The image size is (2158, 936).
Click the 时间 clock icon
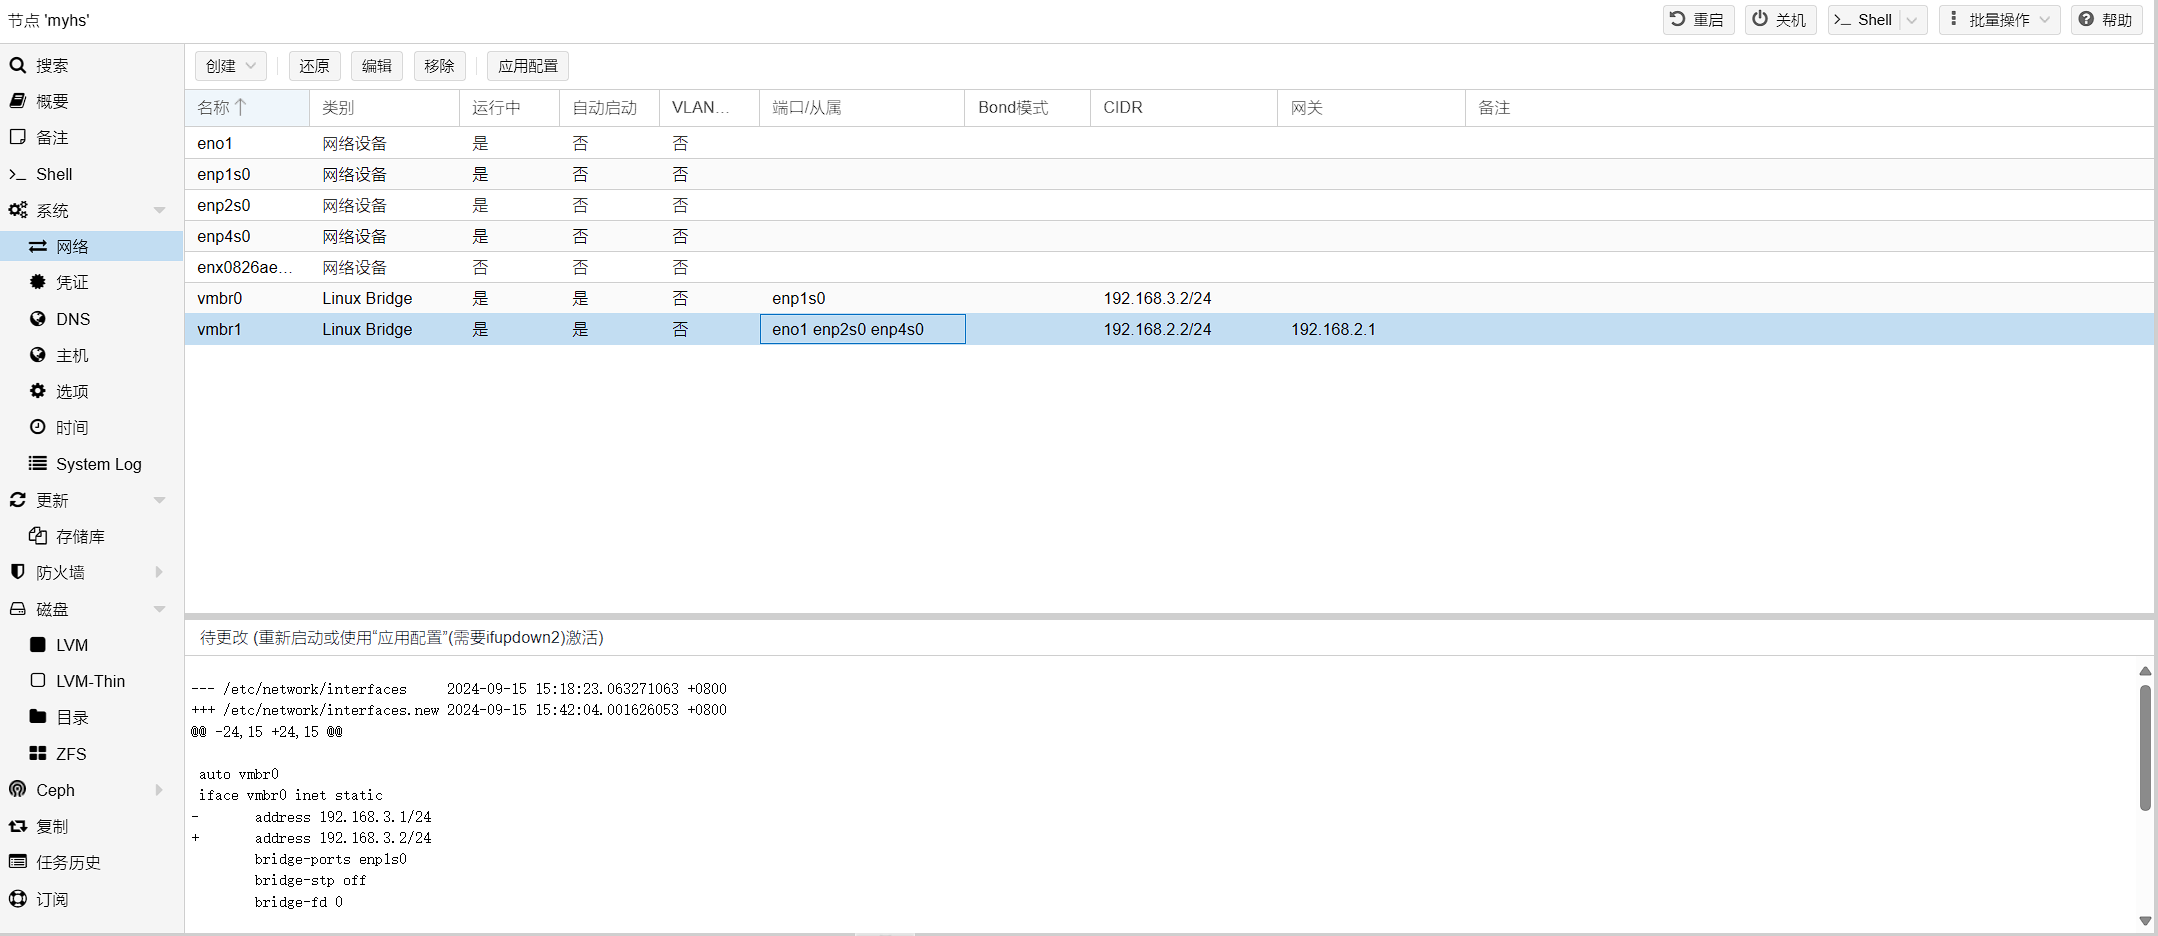click(x=38, y=427)
